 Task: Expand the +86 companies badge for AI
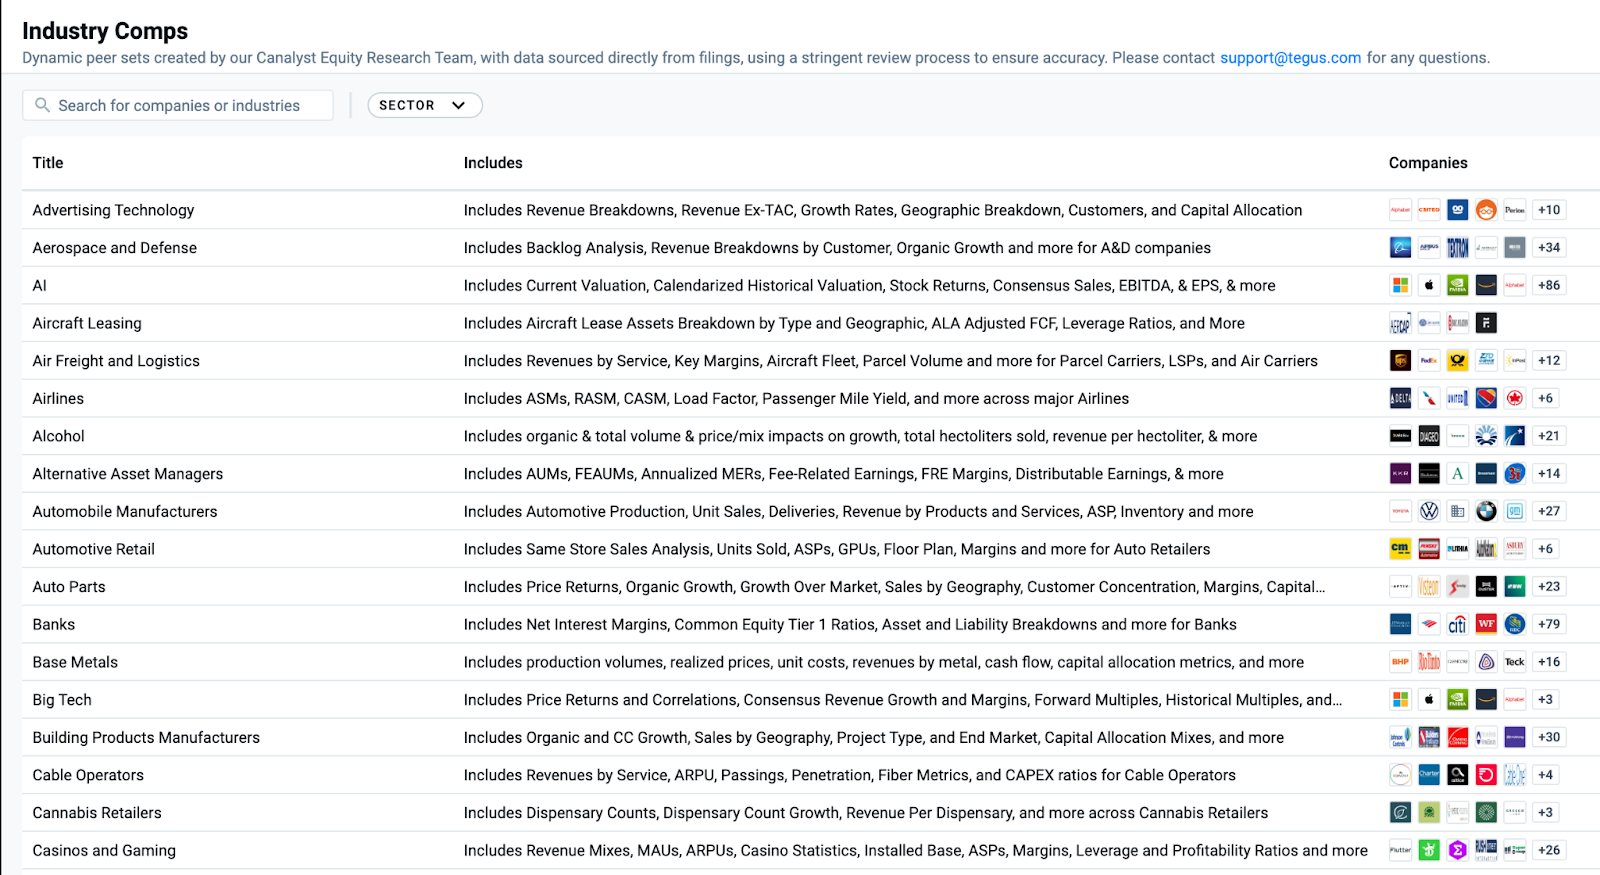(x=1549, y=285)
